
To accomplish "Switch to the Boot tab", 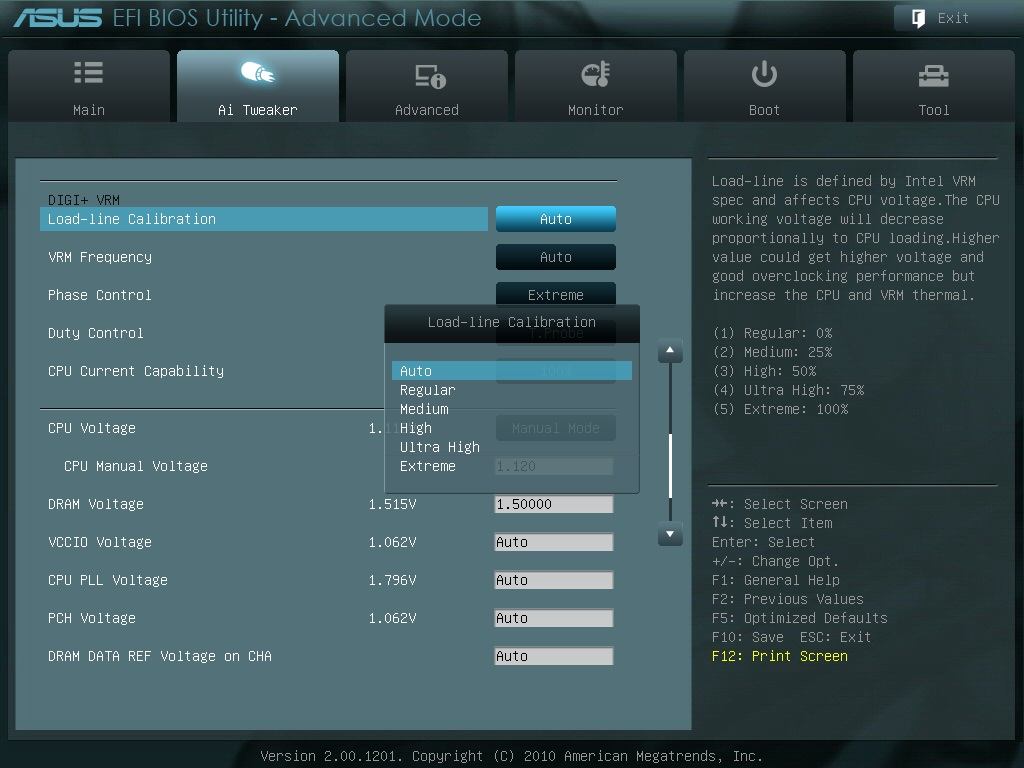I will pos(765,86).
